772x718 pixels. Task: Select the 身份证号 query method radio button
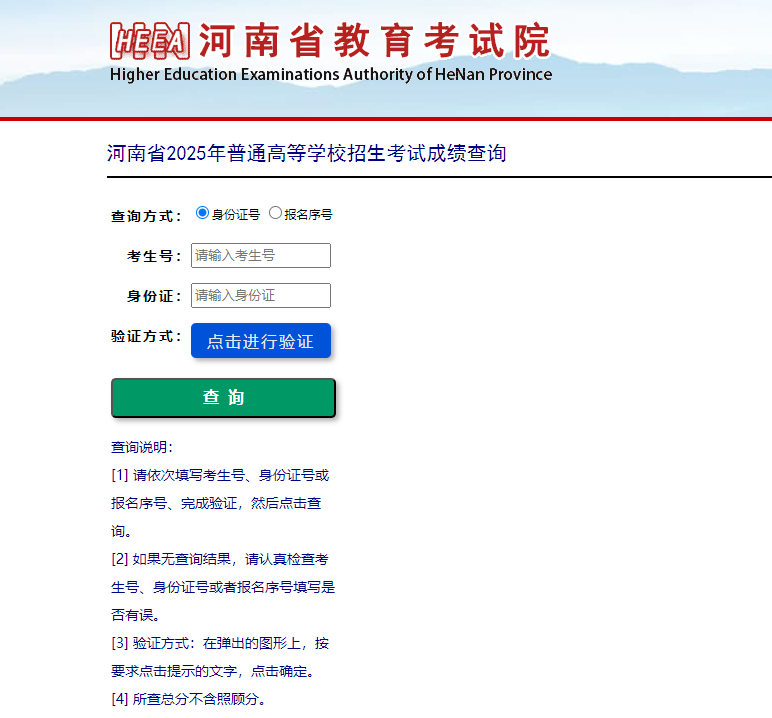click(202, 213)
